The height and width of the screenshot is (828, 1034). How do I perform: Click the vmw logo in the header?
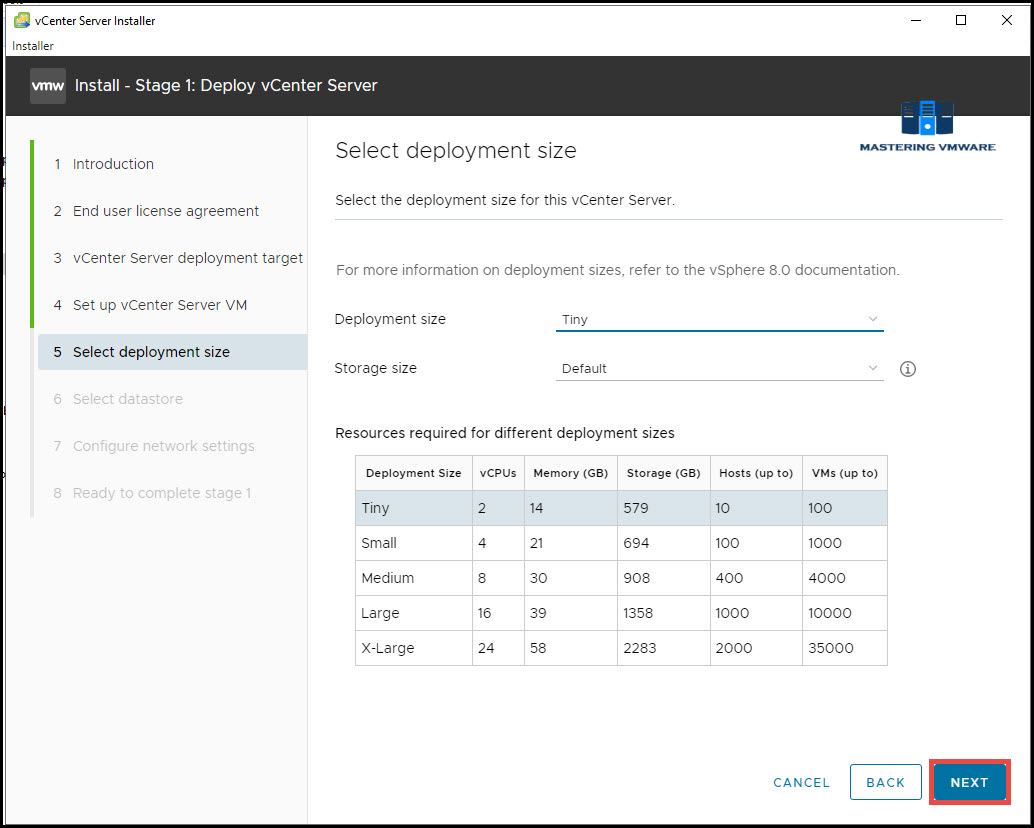47,86
